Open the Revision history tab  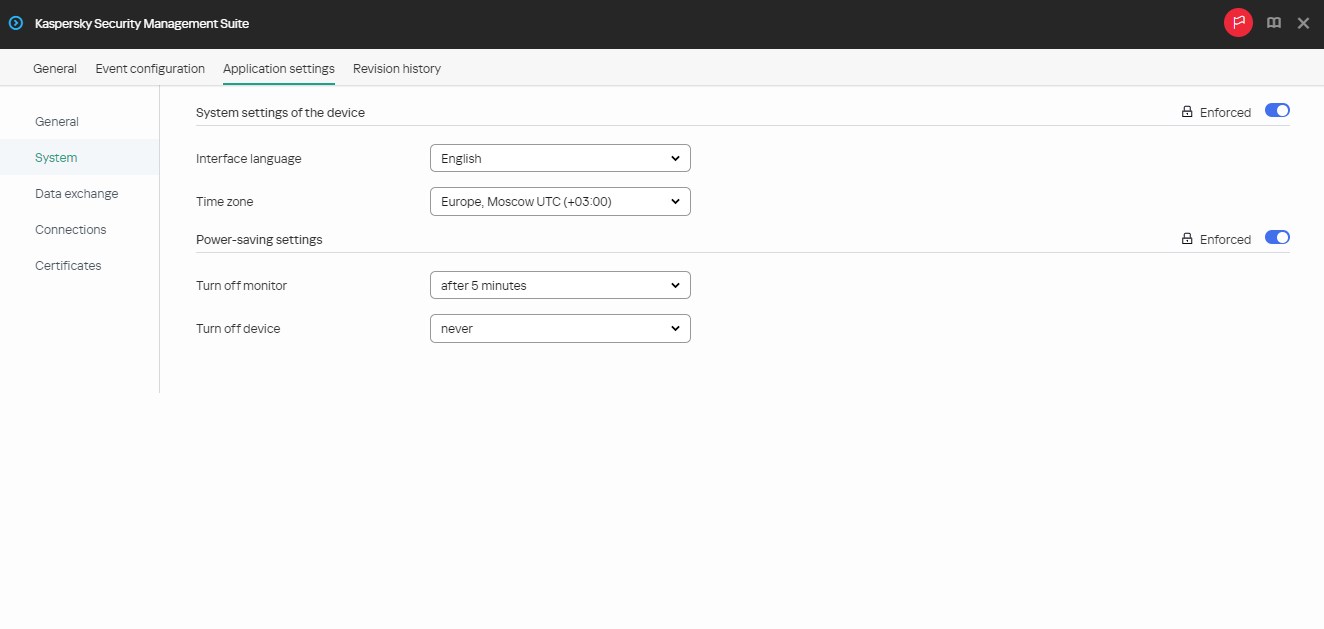[396, 68]
